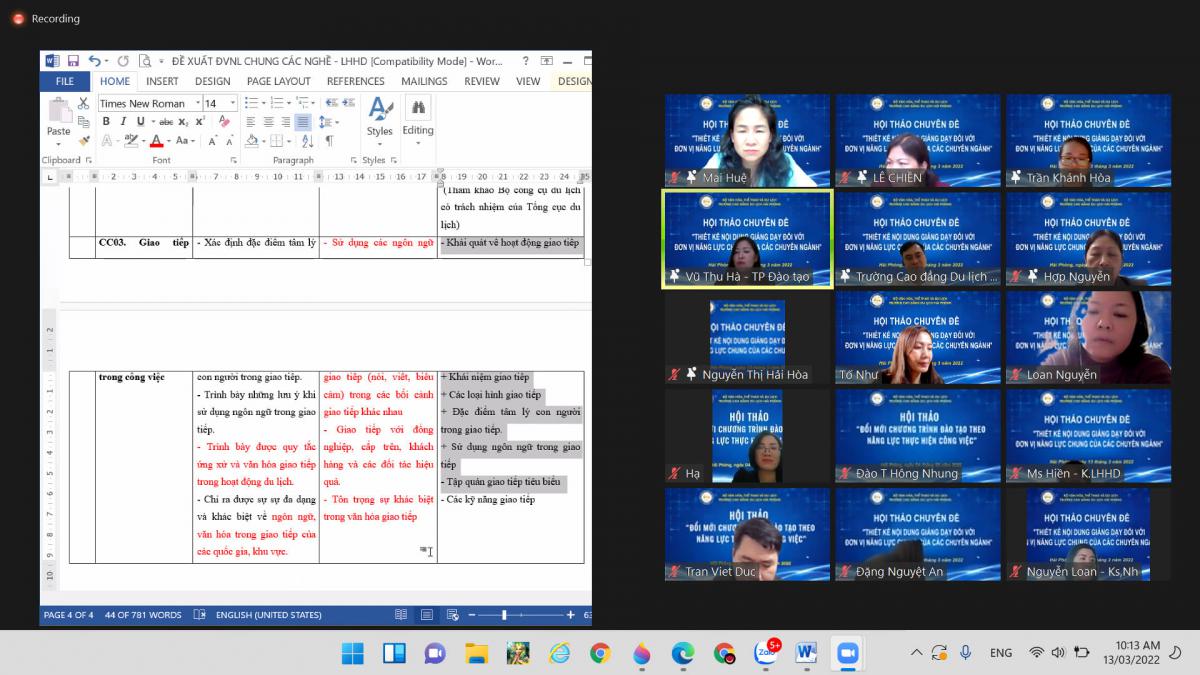The width and height of the screenshot is (1200, 675).
Task: Click the tab selector at ruler corner
Action: pos(52,176)
